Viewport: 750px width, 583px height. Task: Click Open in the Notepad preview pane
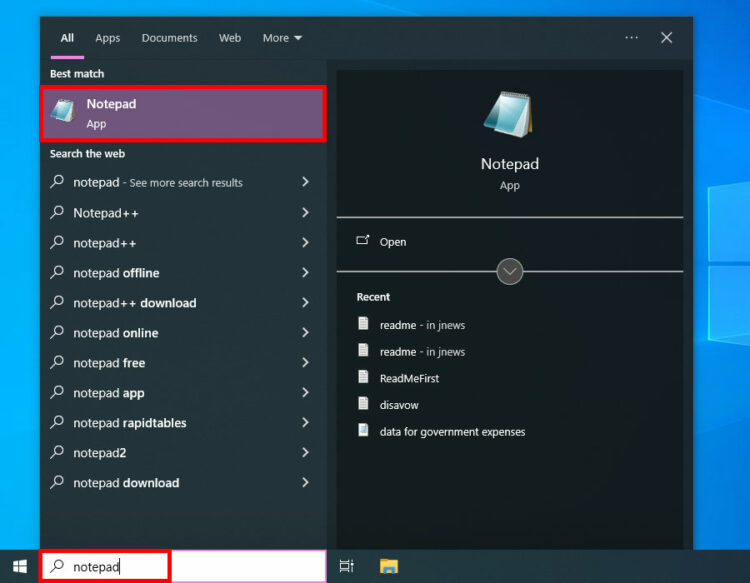[x=392, y=242]
